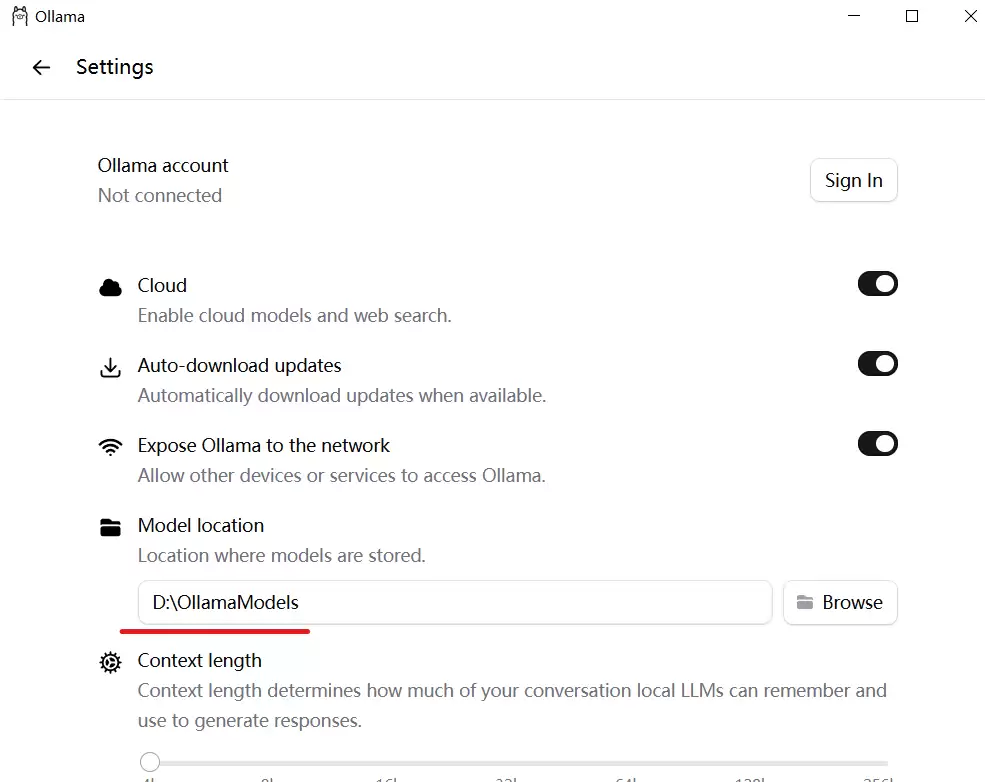985x782 pixels.
Task: Click the Context length gear icon
Action: click(x=110, y=662)
